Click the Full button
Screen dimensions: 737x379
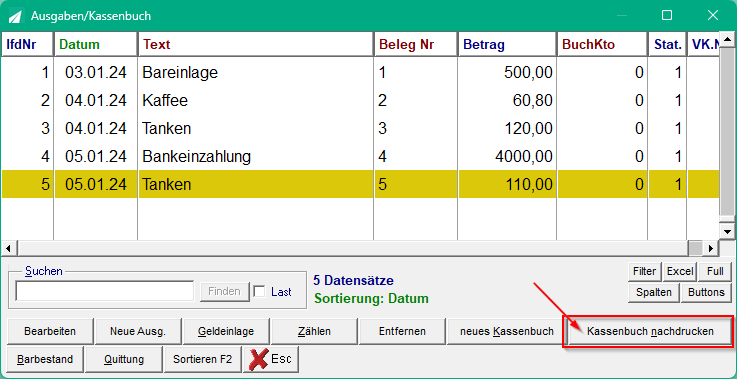coord(715,271)
